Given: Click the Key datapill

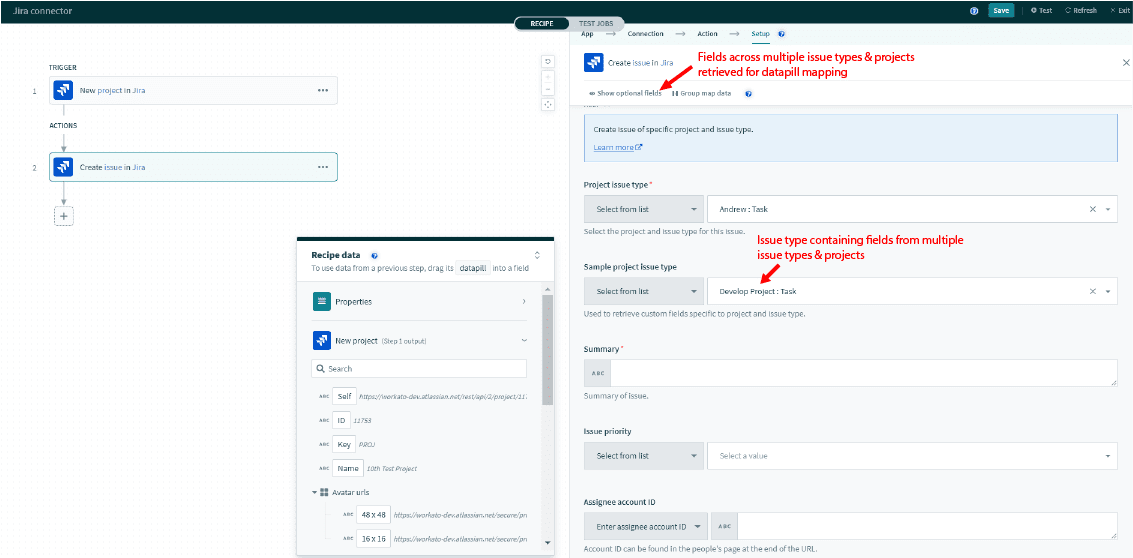Looking at the screenshot, I should (x=344, y=445).
